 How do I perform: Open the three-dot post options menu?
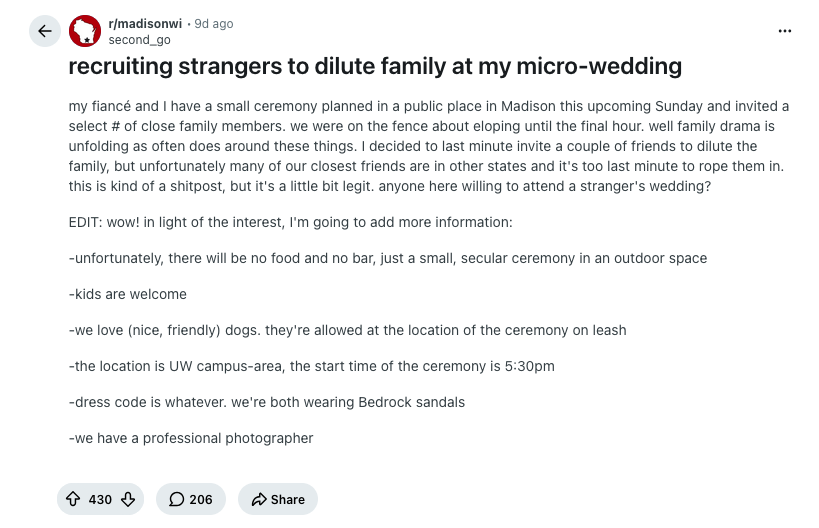pos(785,31)
